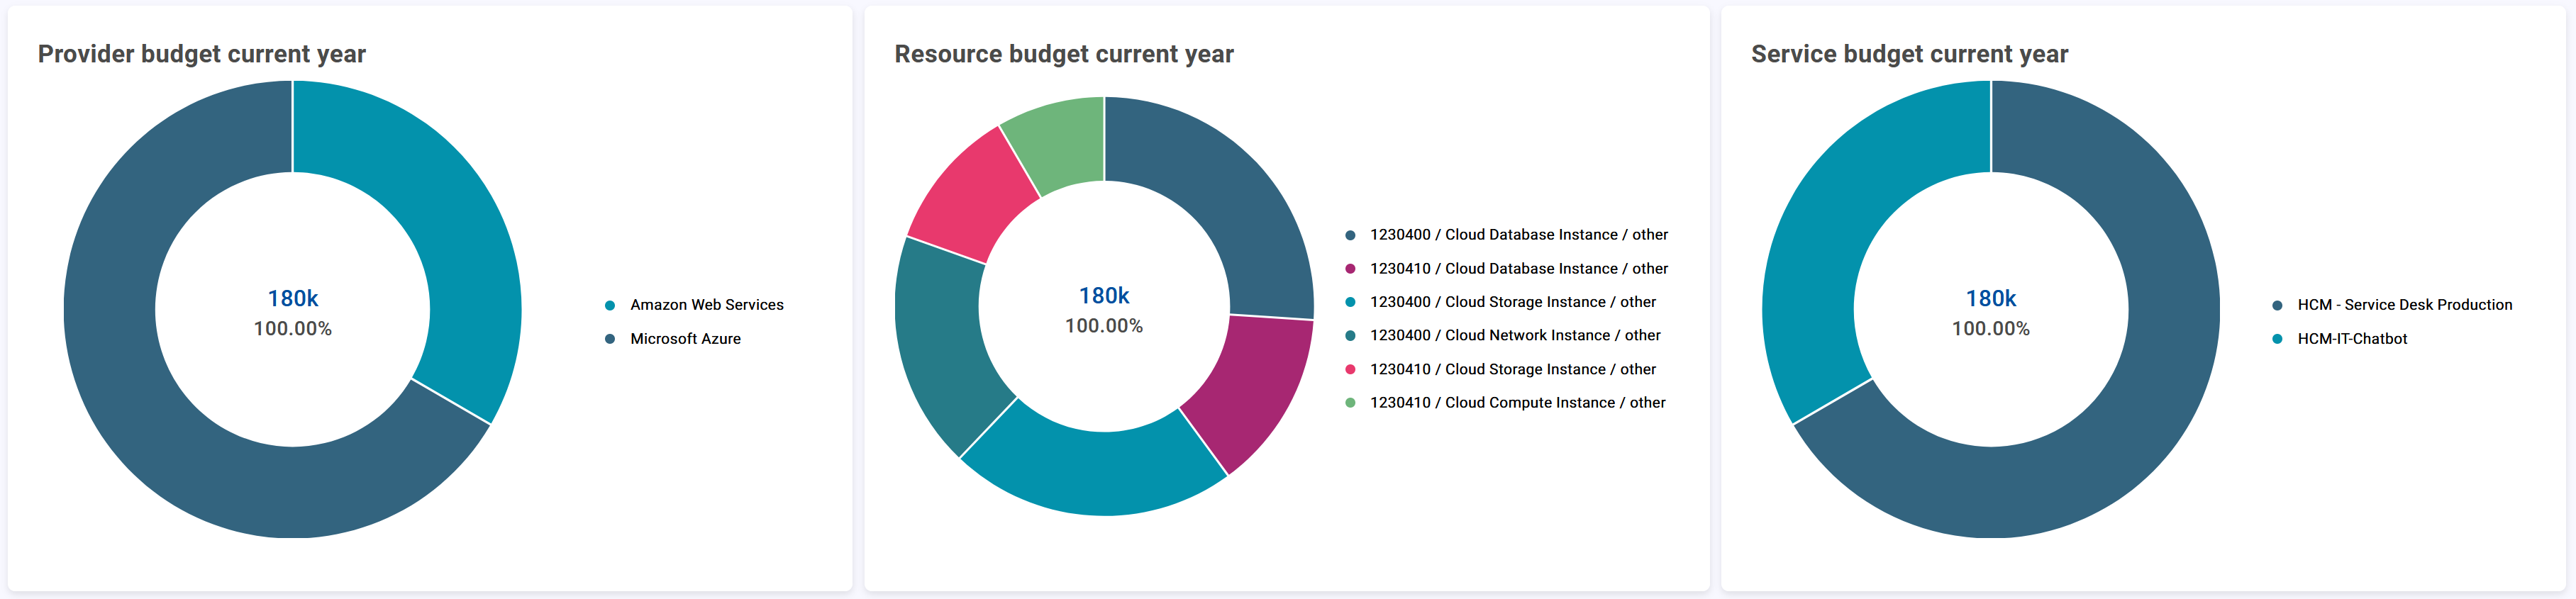The height and width of the screenshot is (599, 2576).
Task: Click 100.00% in the Service budget donut center
Action: [1991, 329]
